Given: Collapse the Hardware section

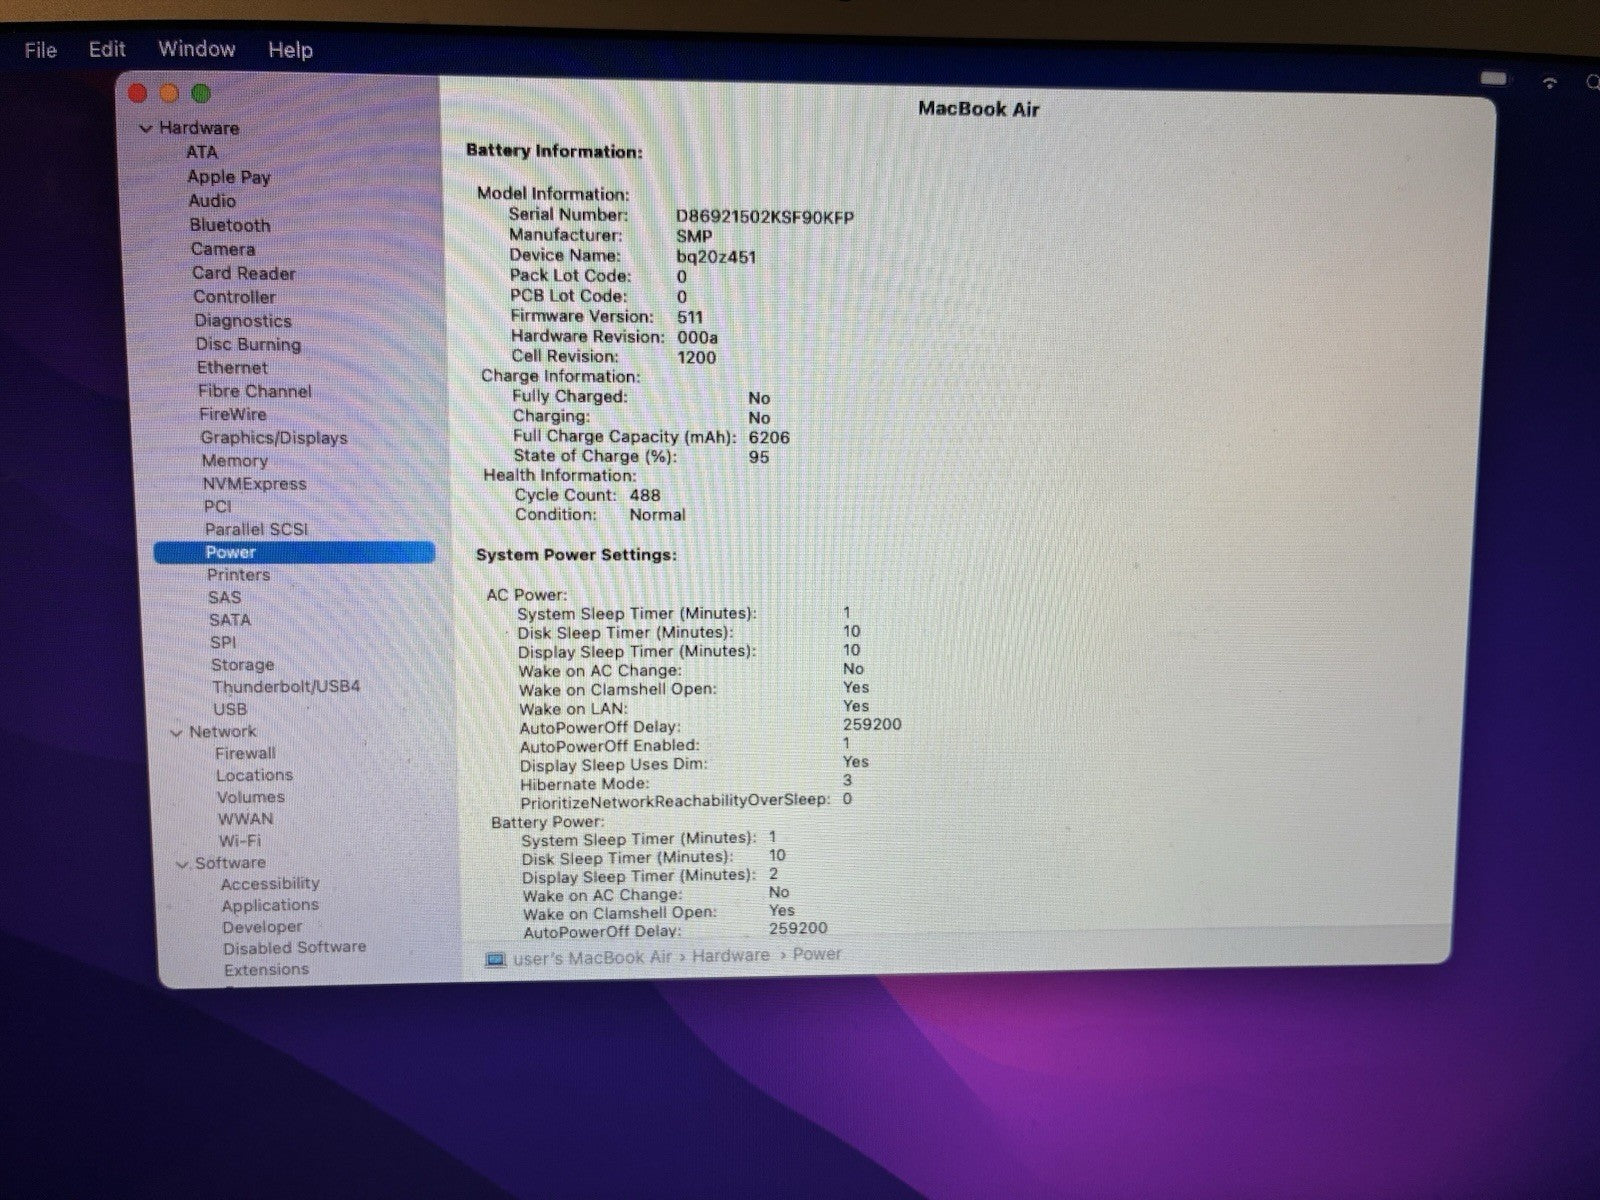Looking at the screenshot, I should [x=146, y=129].
